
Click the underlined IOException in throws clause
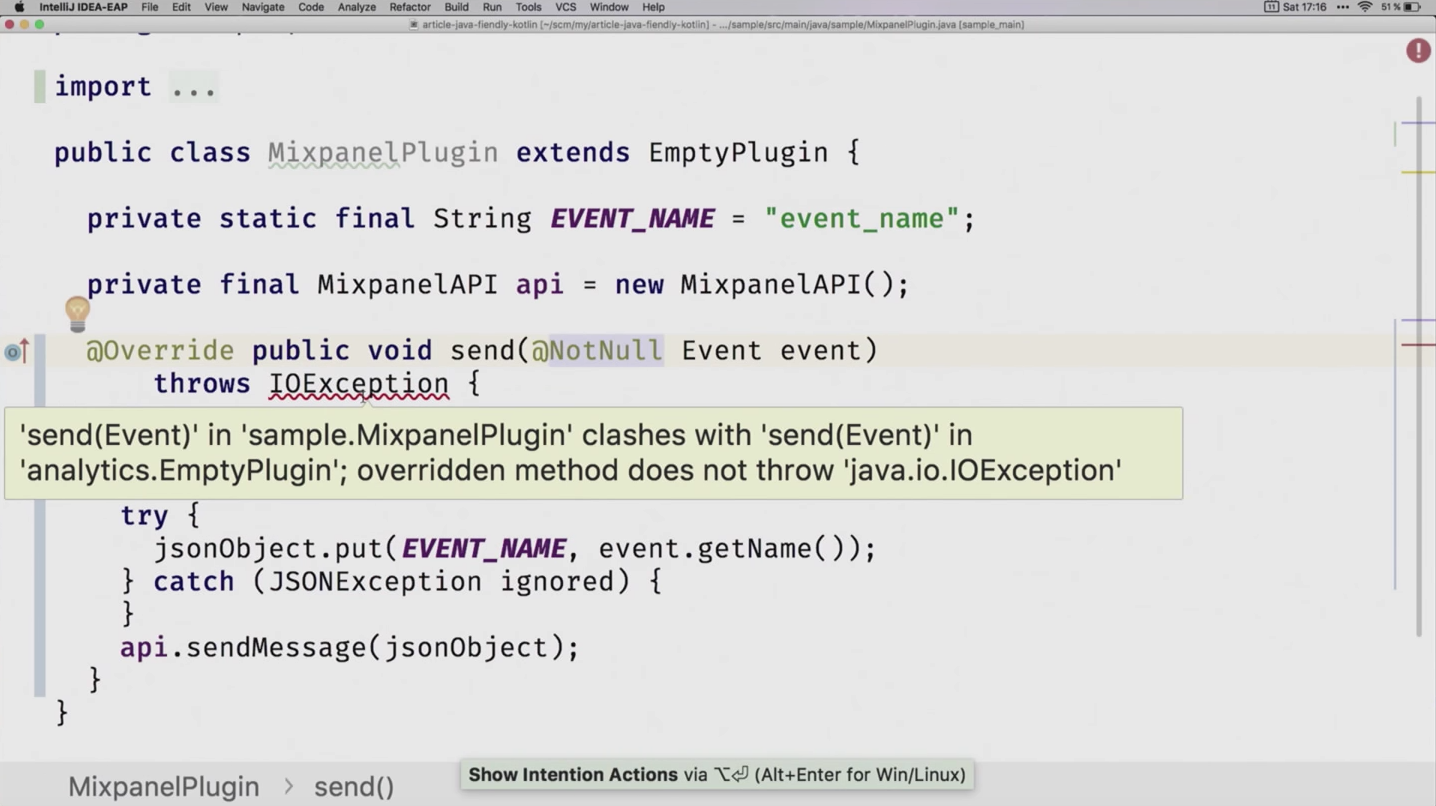359,384
